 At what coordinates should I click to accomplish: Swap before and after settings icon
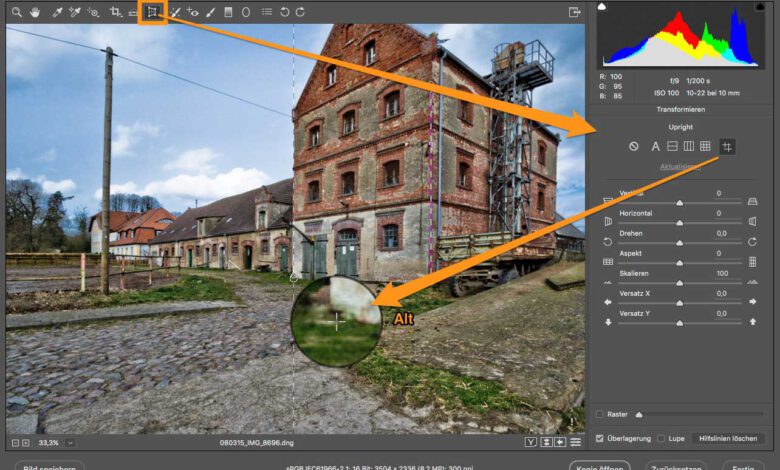pos(546,442)
